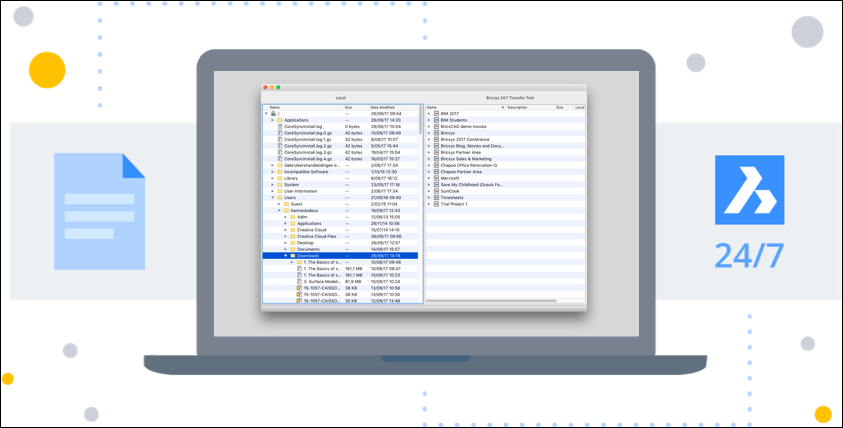Click the Documents folder icon

[292, 249]
